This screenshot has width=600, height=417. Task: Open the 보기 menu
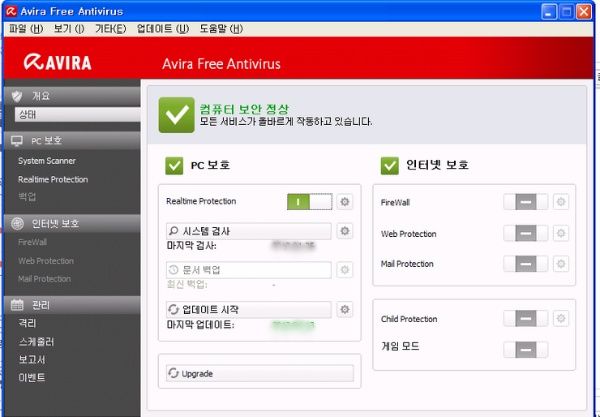point(69,29)
